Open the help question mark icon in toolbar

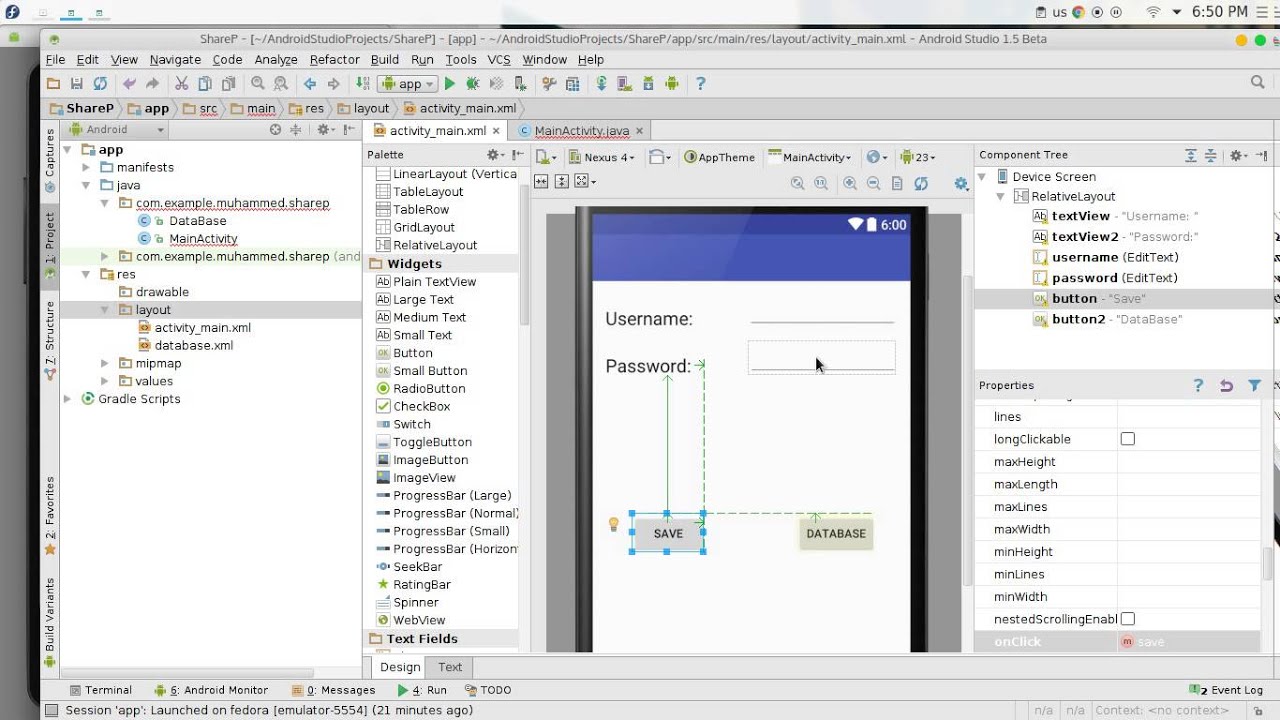point(700,84)
